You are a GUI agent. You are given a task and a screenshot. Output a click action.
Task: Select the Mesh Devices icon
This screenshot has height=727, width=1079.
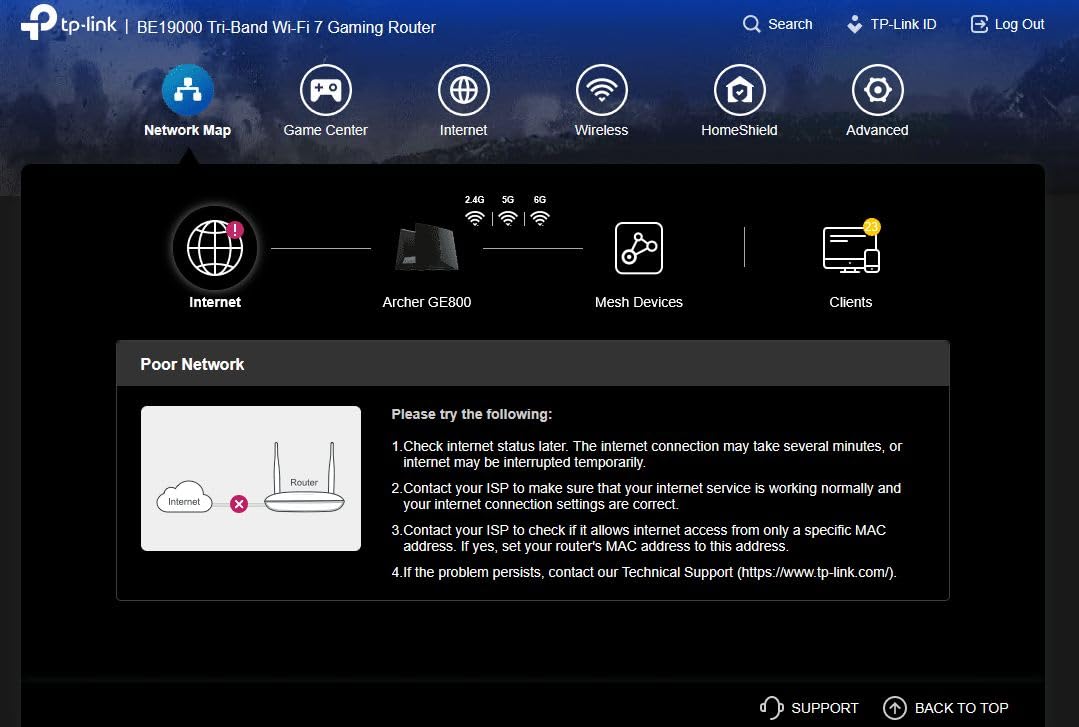[x=639, y=248]
